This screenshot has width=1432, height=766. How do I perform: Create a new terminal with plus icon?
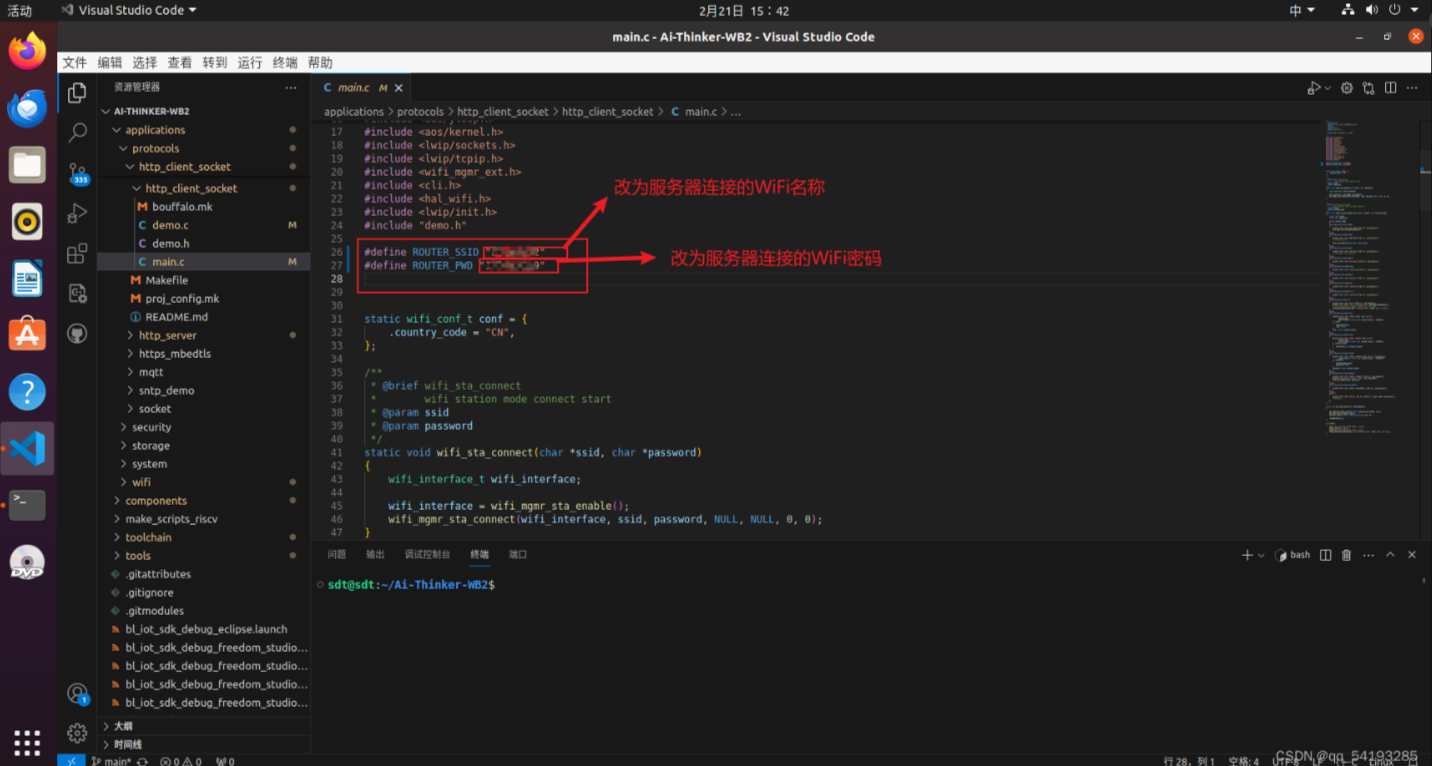coord(1247,555)
